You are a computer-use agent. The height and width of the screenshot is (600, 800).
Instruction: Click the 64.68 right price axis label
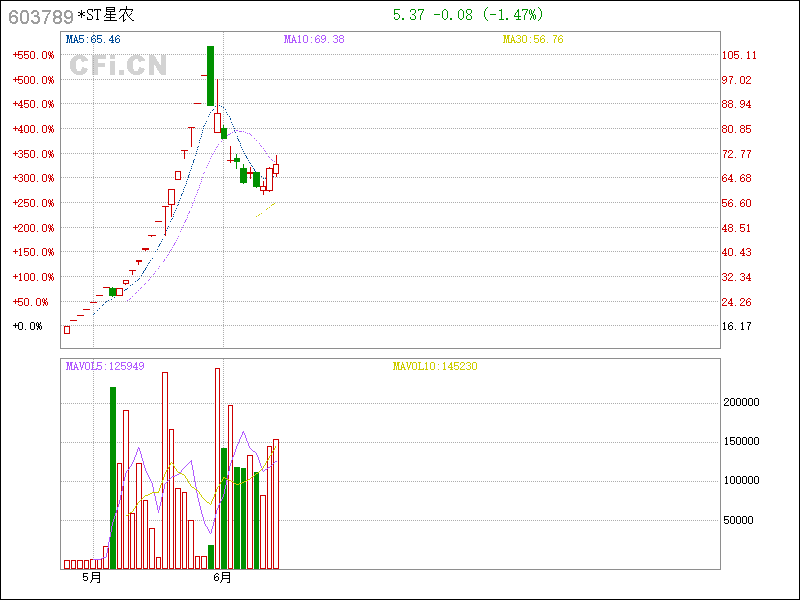coord(737,178)
